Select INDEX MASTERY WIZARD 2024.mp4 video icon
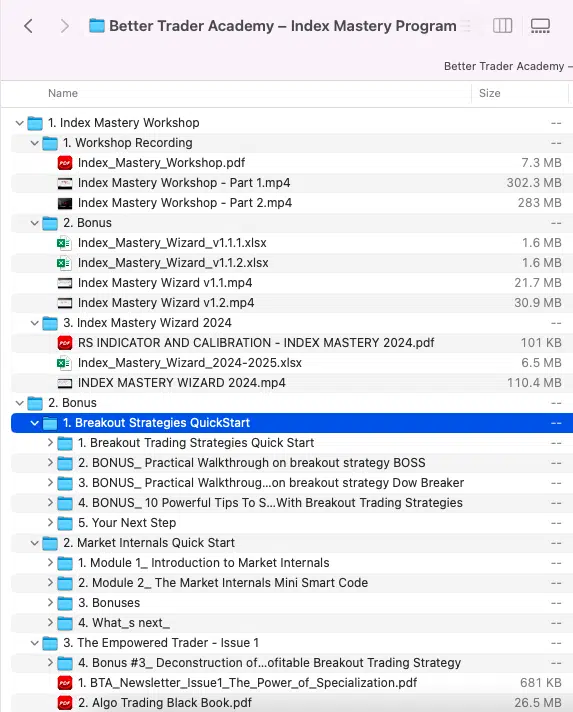Screen dimensions: 573x712 [65, 383]
